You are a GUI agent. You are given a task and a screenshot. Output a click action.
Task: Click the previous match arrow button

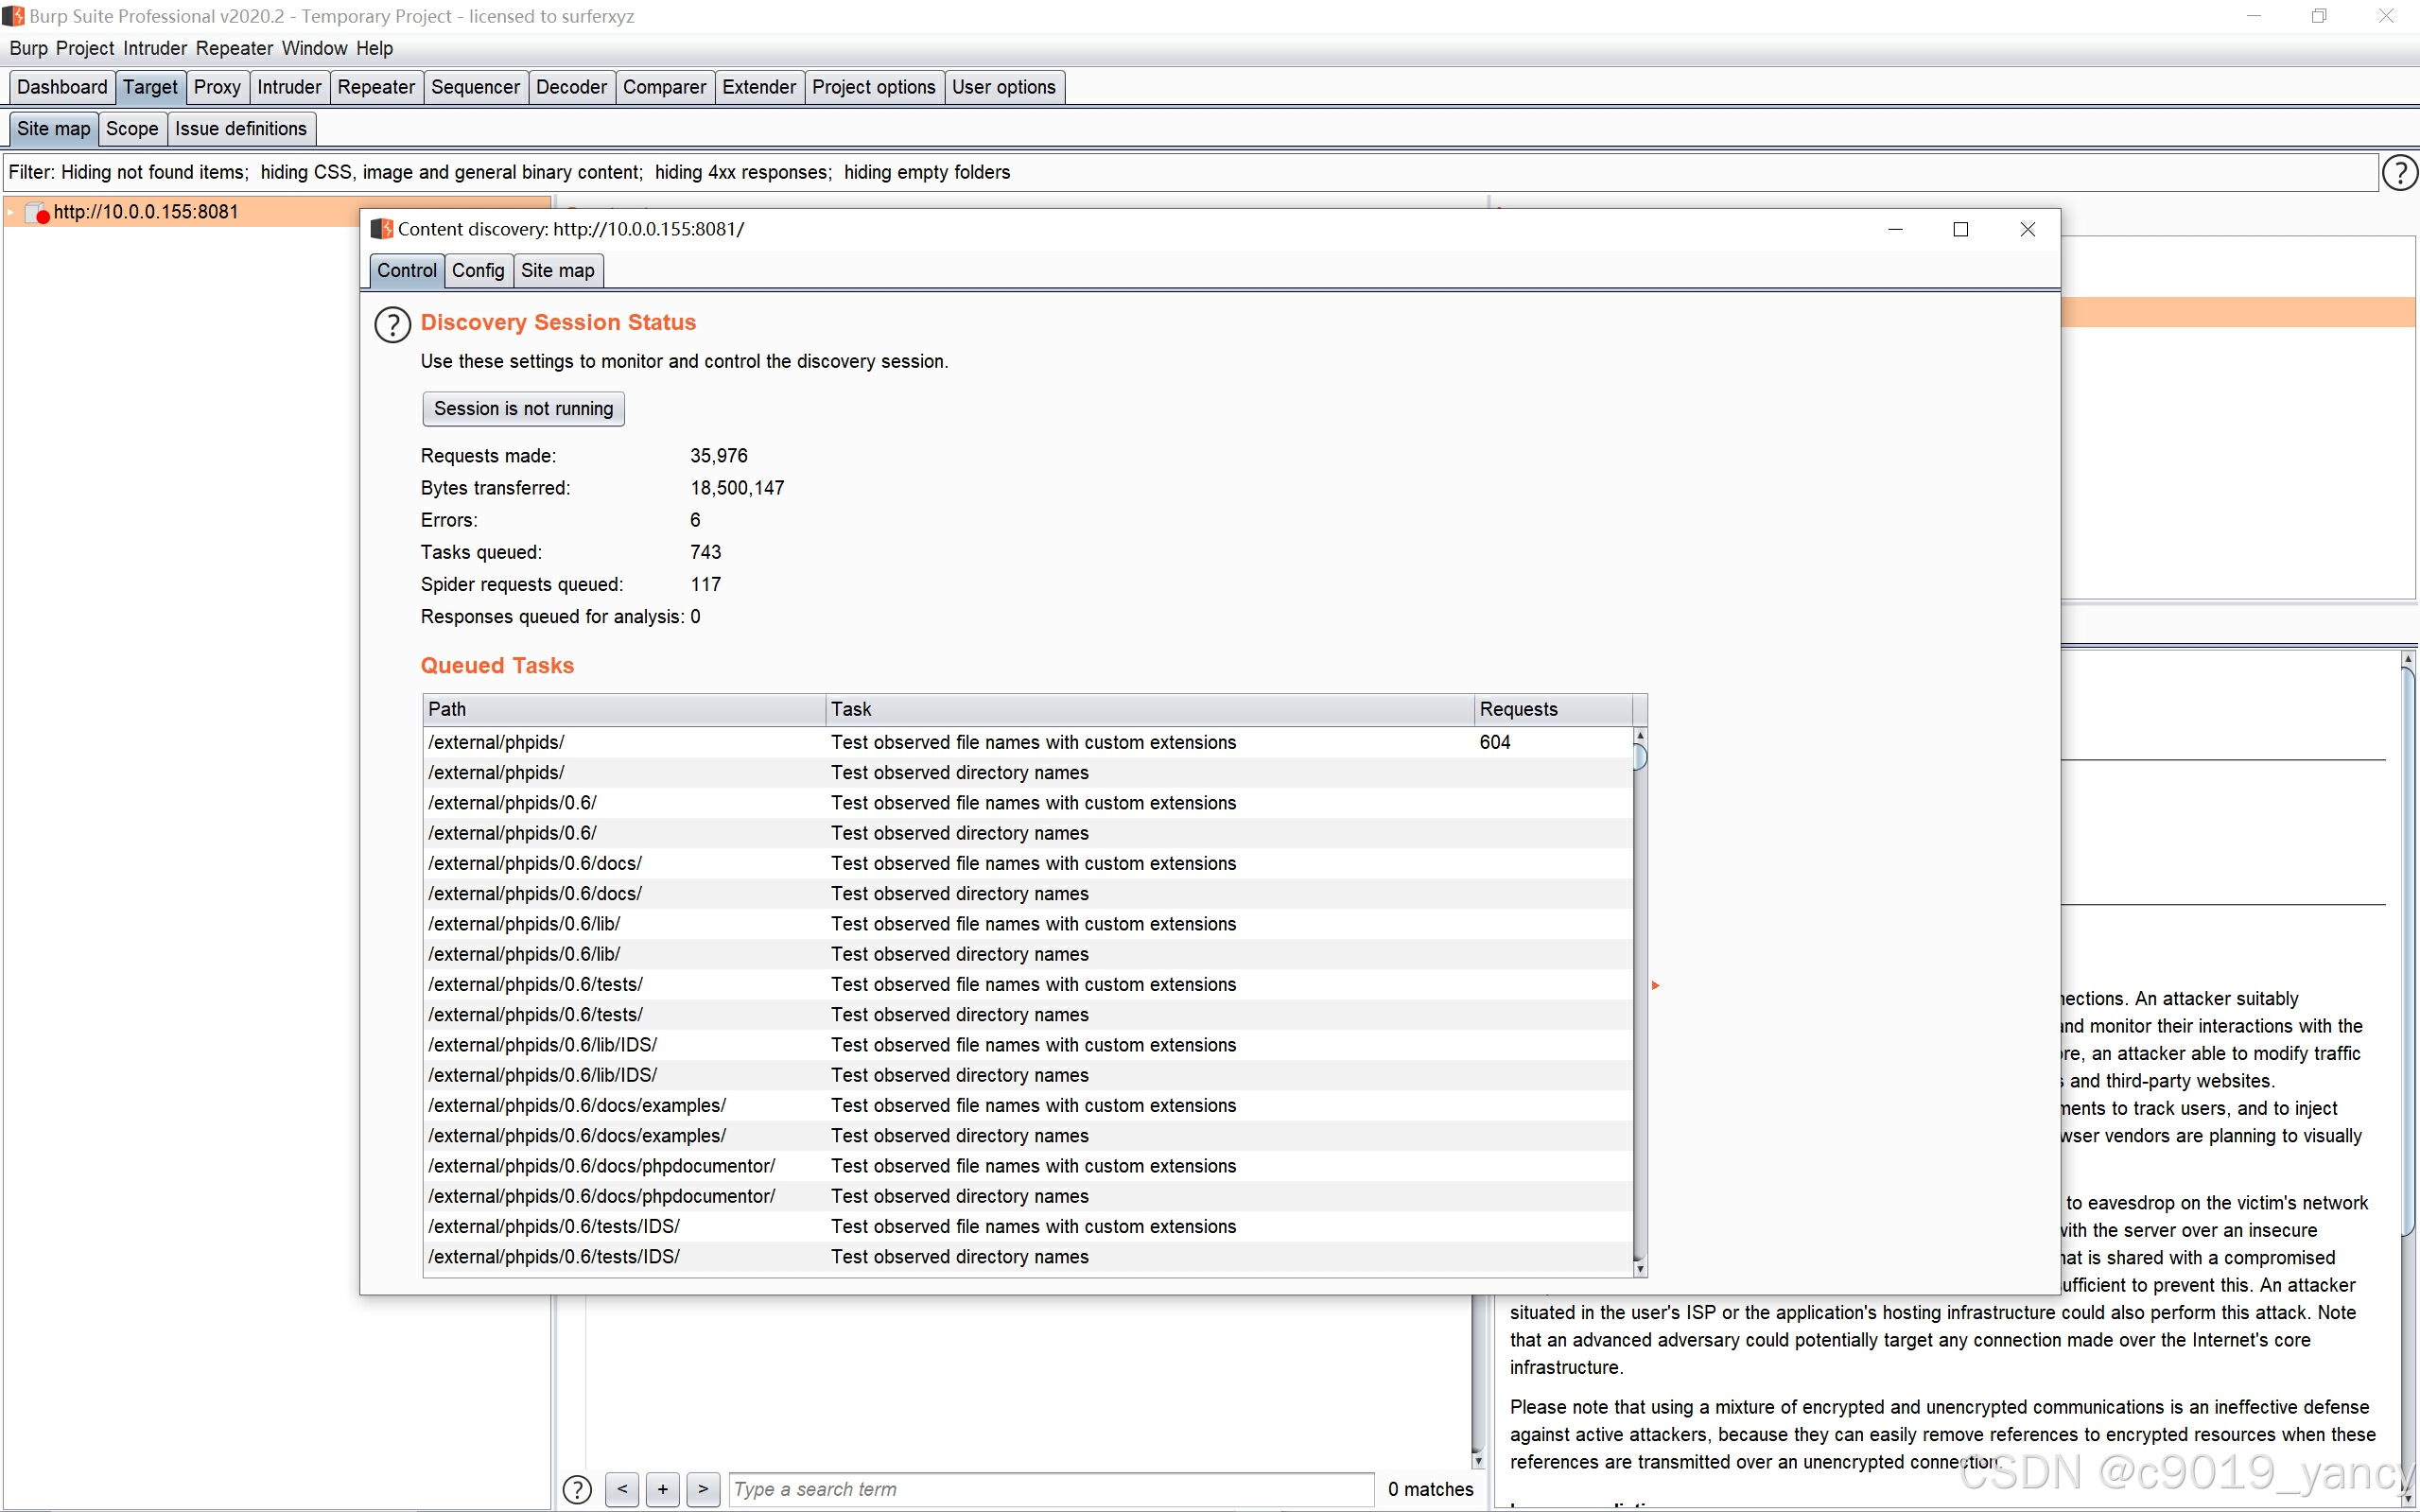[622, 1489]
